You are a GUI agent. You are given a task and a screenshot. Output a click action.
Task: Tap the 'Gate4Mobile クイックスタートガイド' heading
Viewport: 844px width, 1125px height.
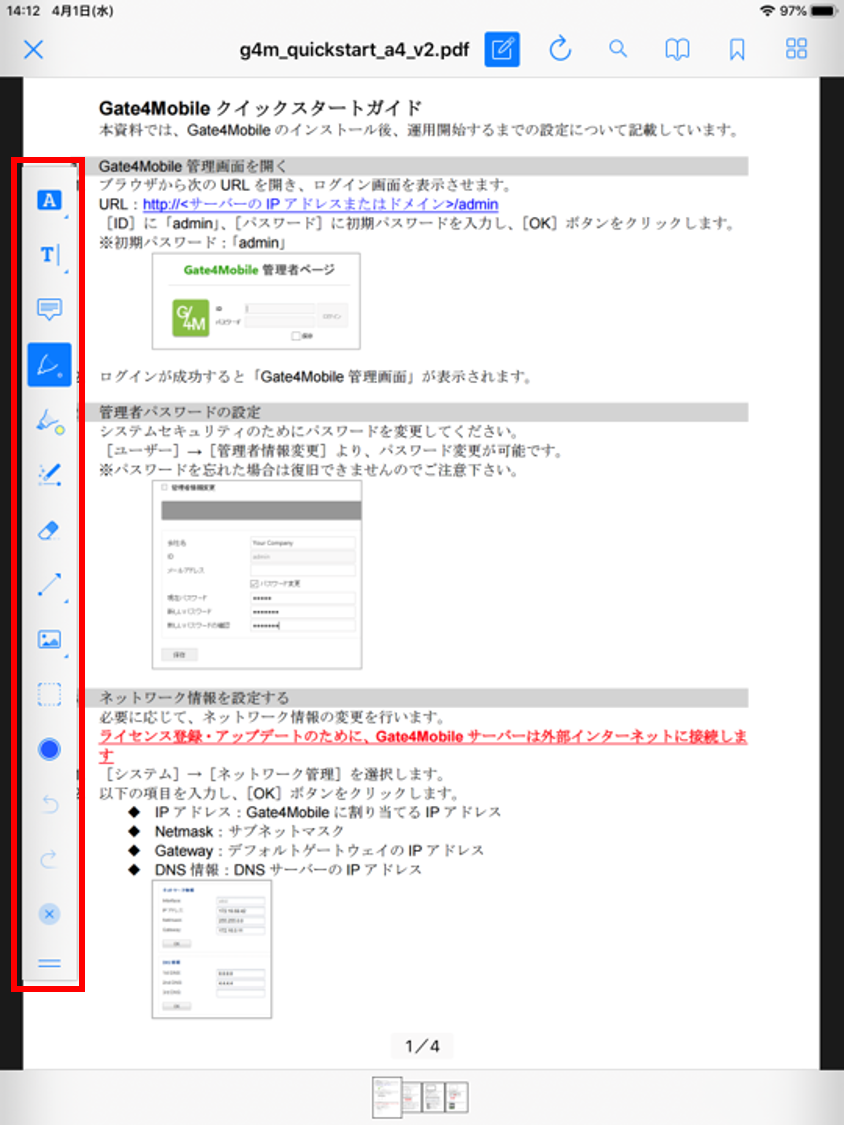(261, 108)
